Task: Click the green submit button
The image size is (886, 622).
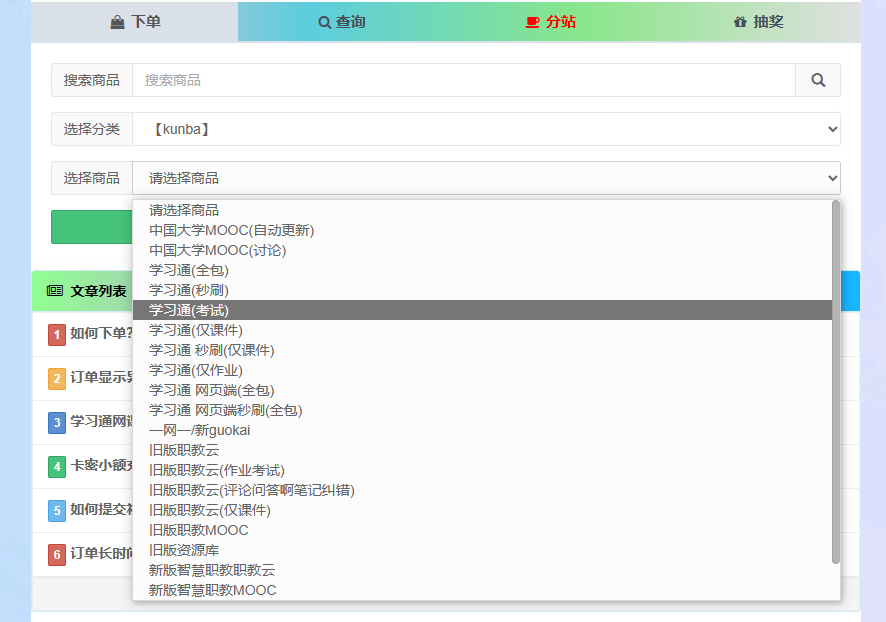Action: pos(92,227)
